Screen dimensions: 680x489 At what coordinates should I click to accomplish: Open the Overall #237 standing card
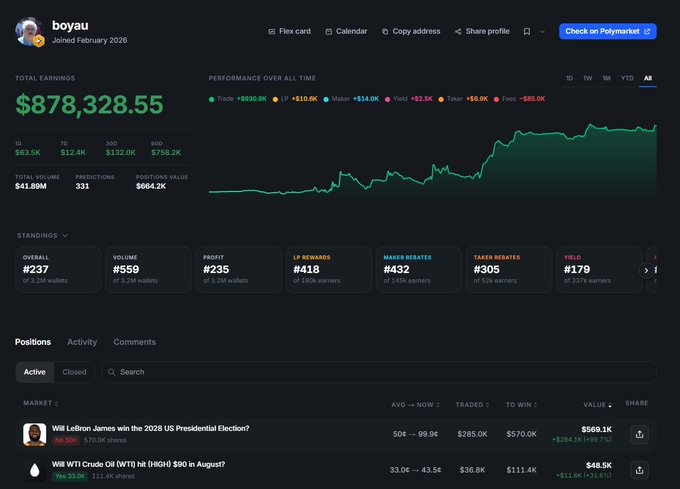[x=58, y=269]
